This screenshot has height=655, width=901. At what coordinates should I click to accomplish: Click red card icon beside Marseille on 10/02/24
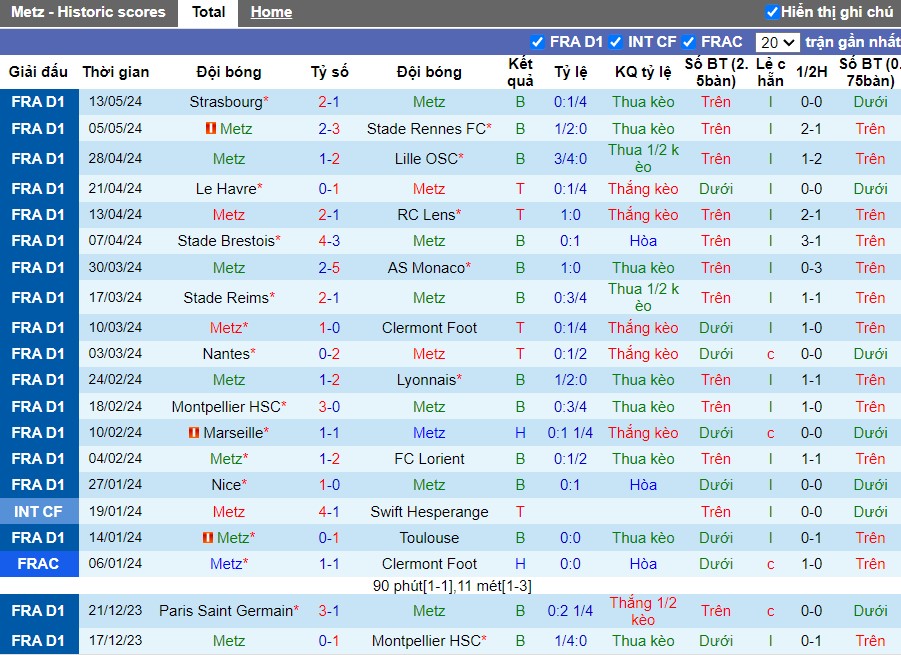click(194, 432)
